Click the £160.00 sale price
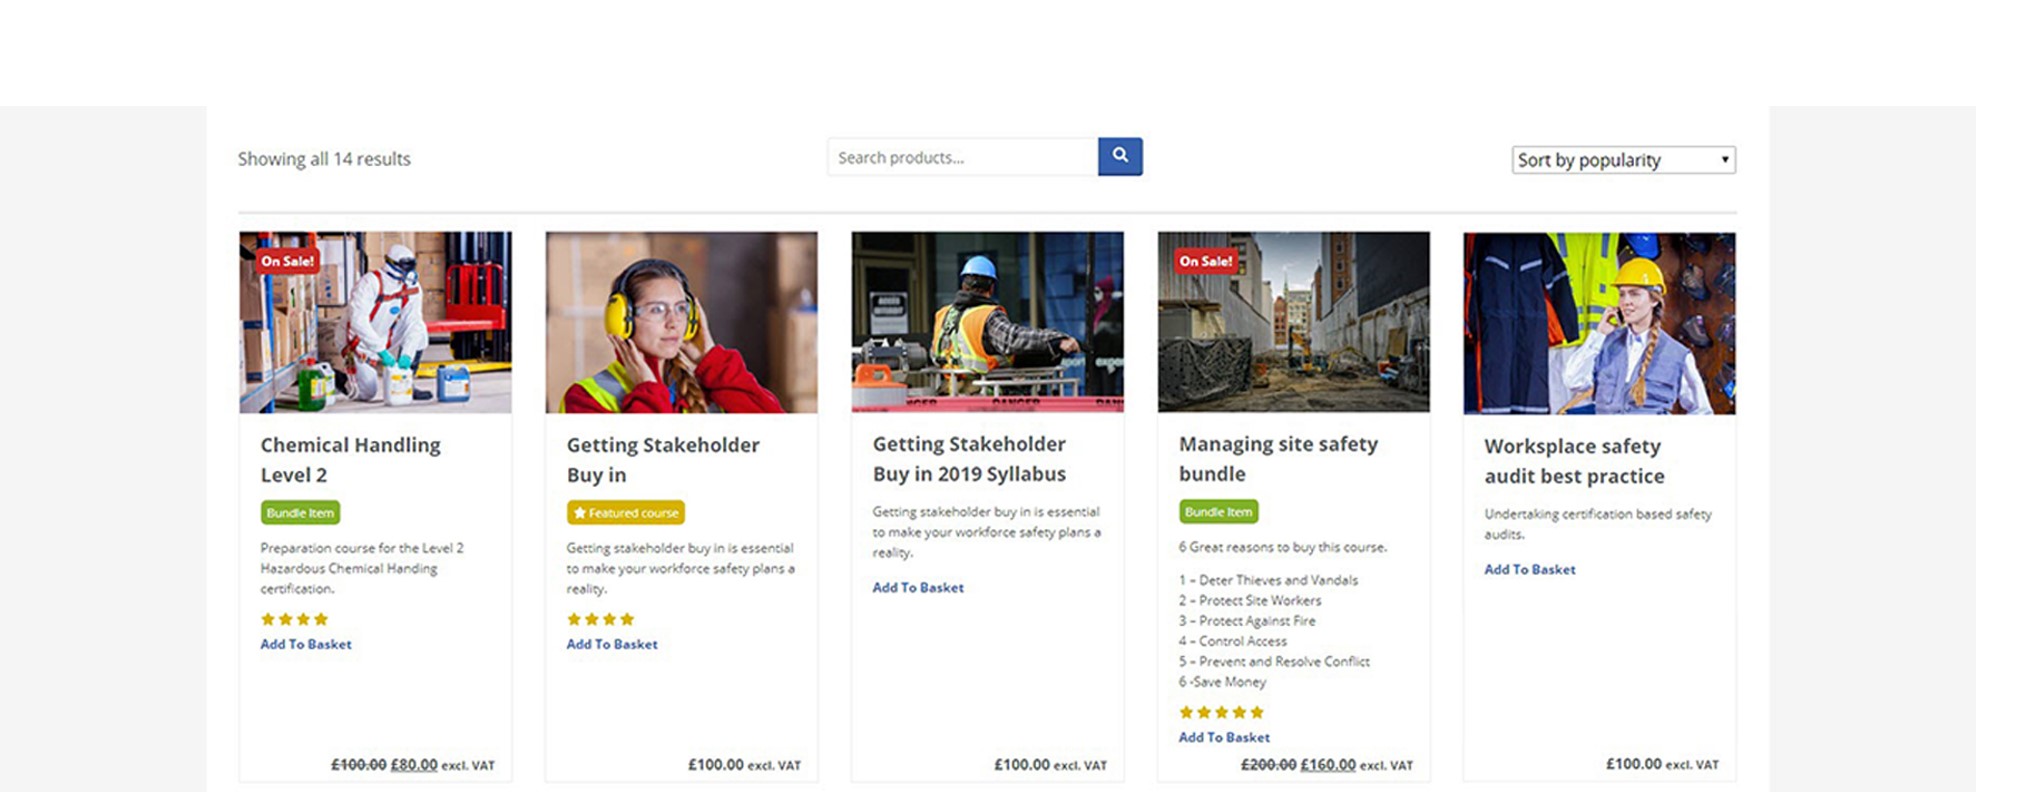 click(1328, 764)
